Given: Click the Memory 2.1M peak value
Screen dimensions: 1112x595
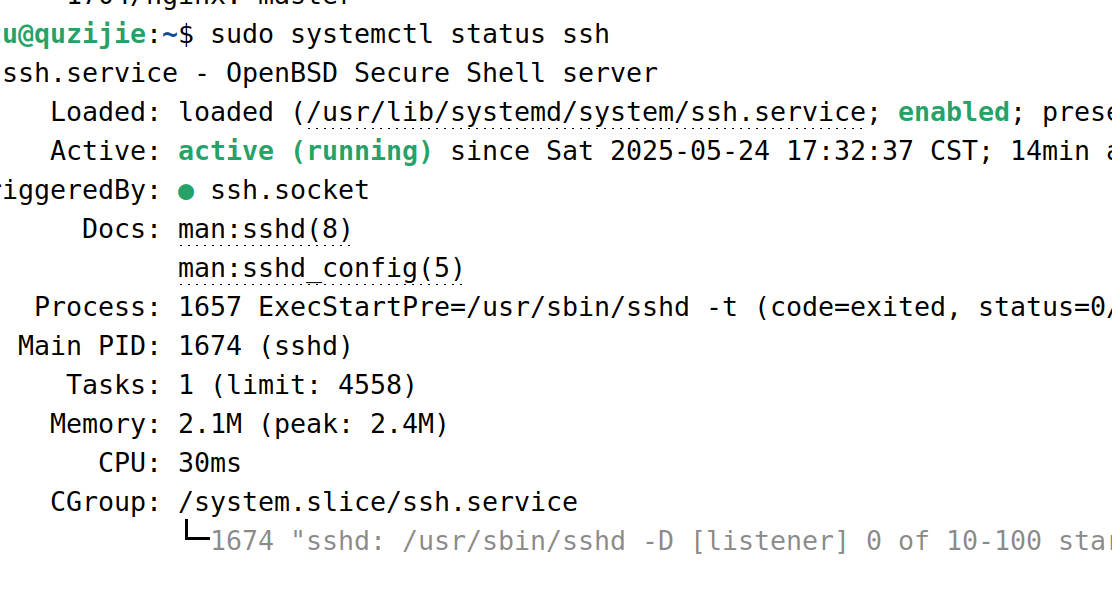Looking at the screenshot, I should (x=313, y=424).
